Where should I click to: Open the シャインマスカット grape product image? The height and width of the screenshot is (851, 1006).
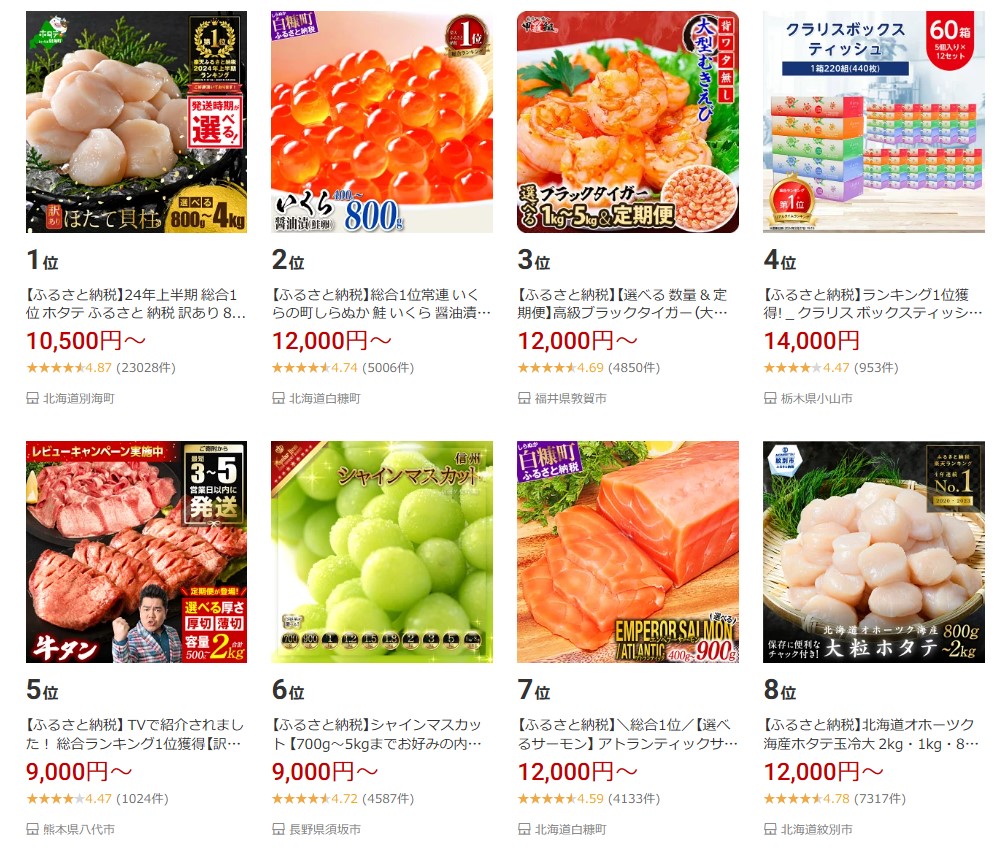pyautogui.click(x=382, y=552)
